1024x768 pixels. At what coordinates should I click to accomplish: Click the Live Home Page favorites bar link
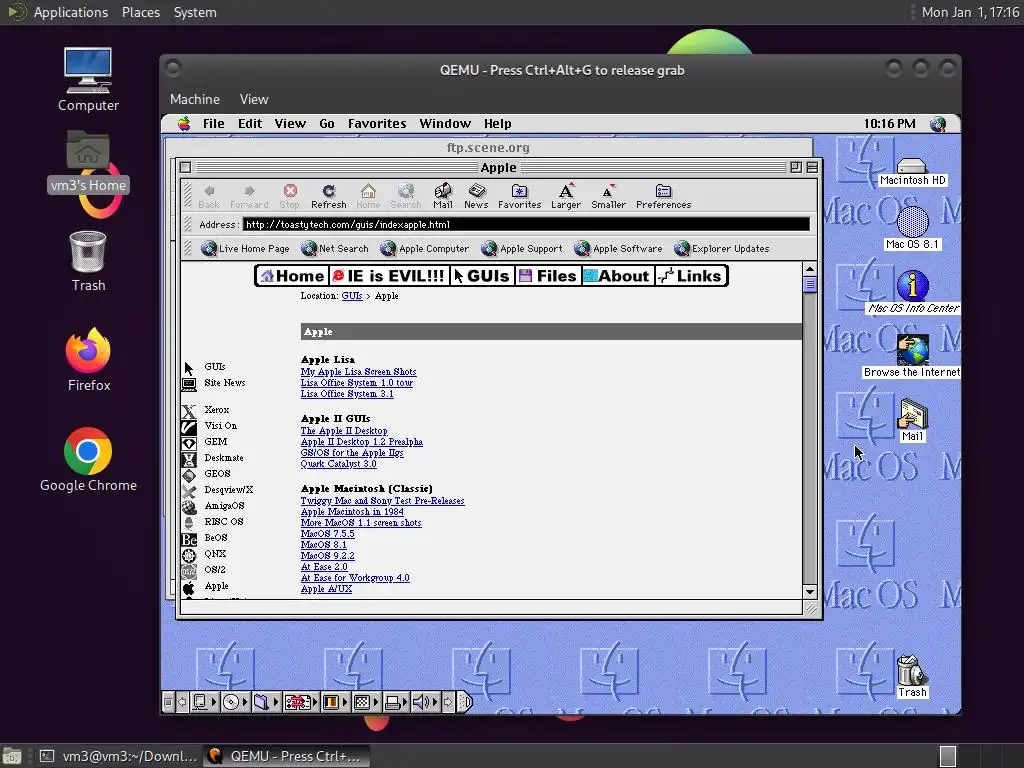[x=246, y=248]
